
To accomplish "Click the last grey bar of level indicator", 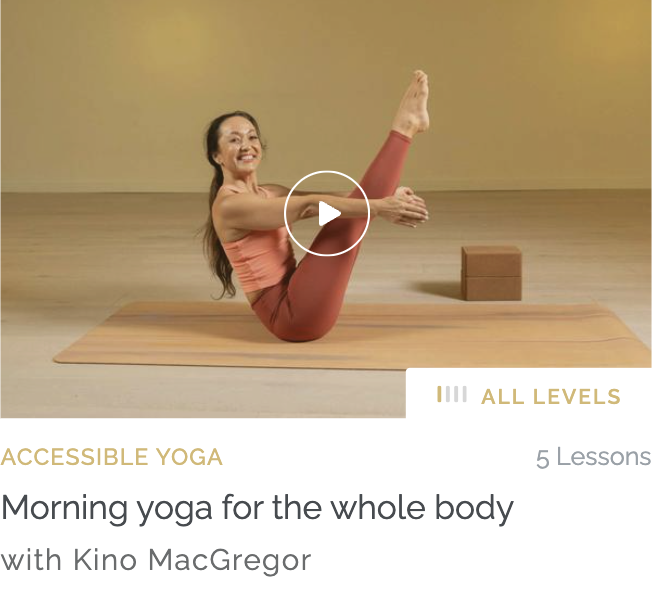I will click(x=465, y=395).
